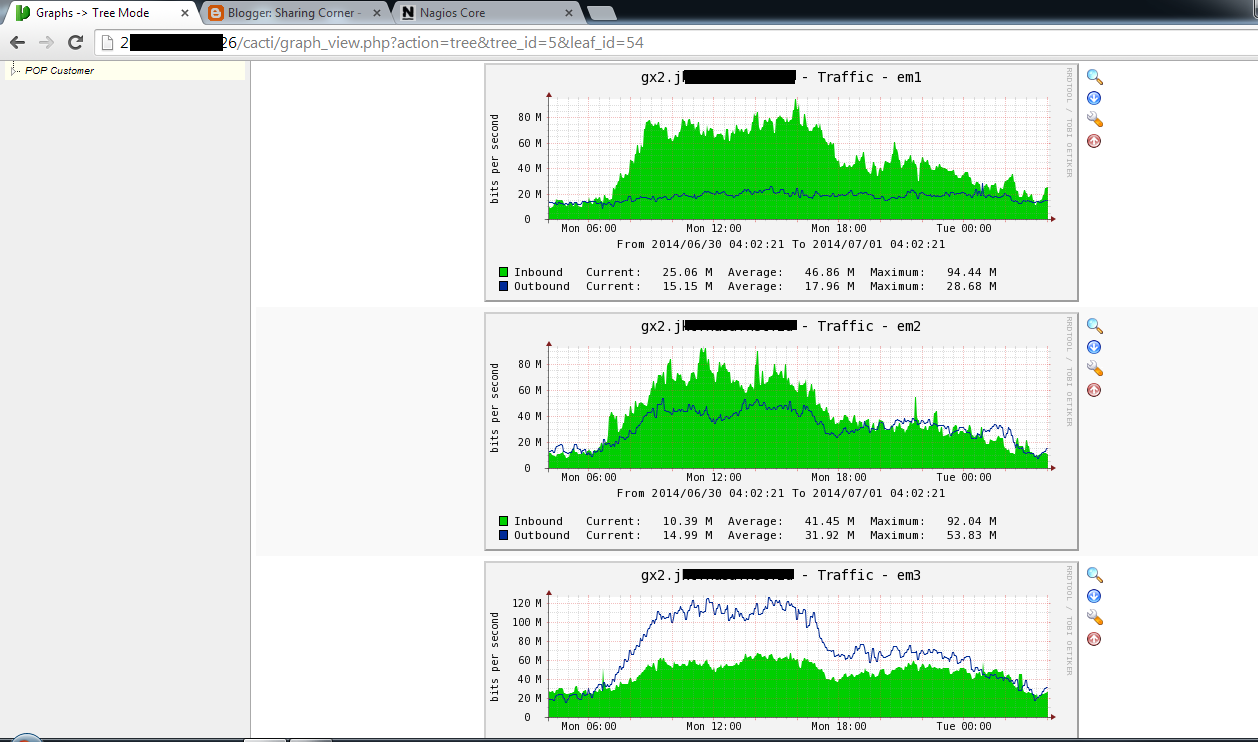Export CSV data for the em1 graph
The width and height of the screenshot is (1258, 742).
pos(1093,97)
